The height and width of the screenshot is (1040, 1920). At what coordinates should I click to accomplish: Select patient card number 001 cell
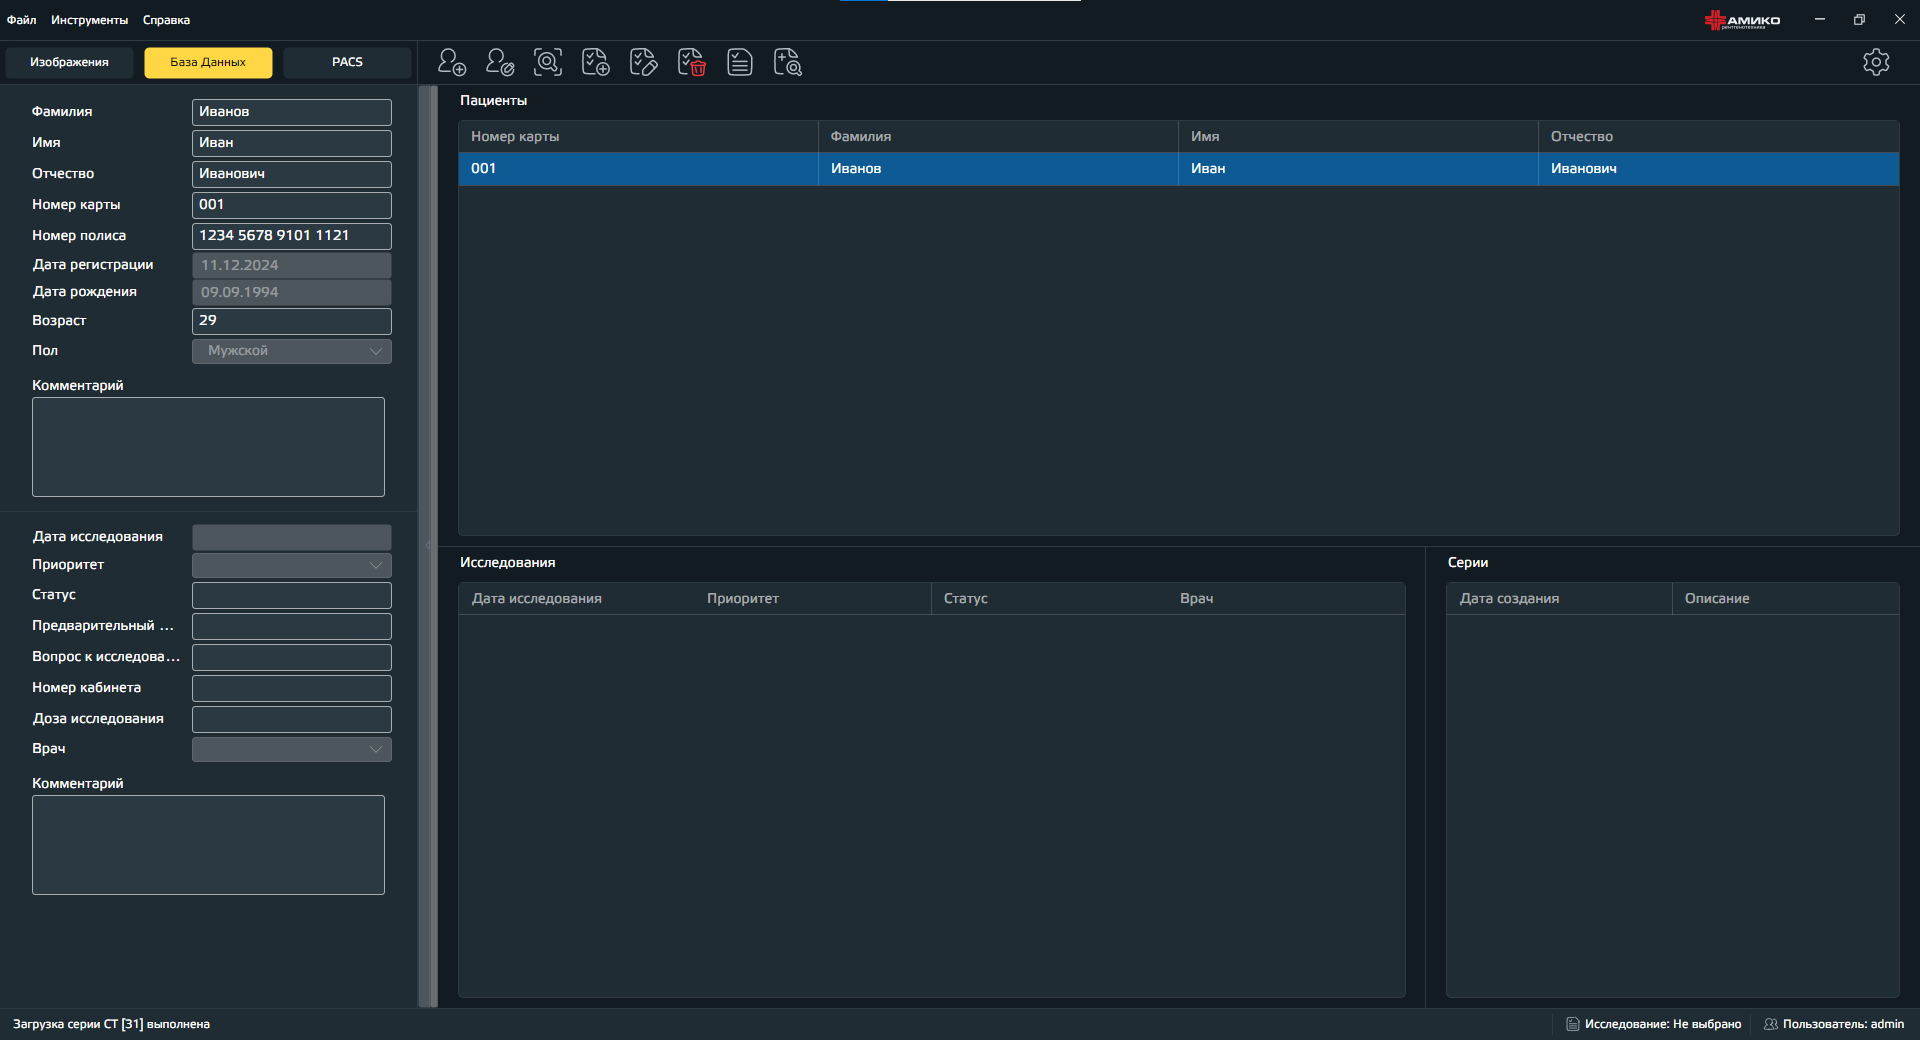point(638,169)
